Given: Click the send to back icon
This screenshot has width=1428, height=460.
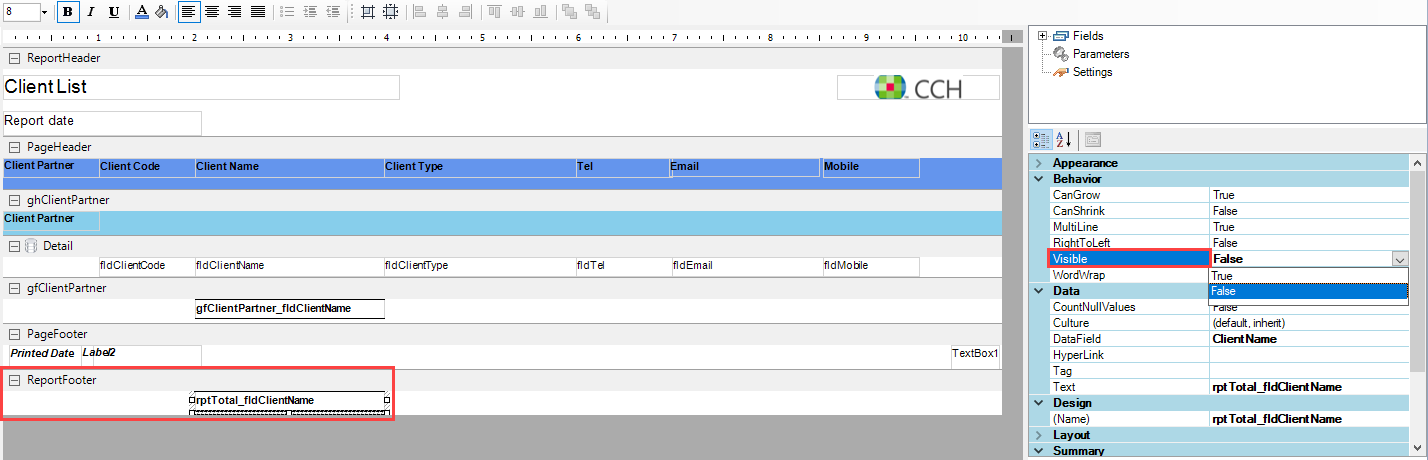Looking at the screenshot, I should pos(592,12).
